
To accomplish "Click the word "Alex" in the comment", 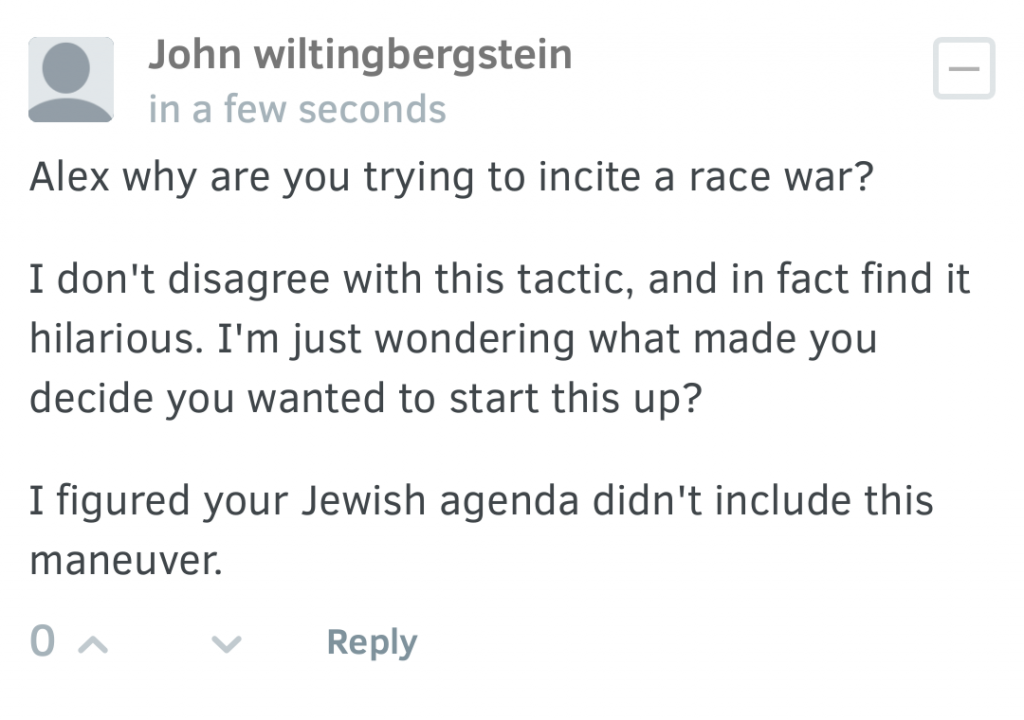I will click(69, 178).
